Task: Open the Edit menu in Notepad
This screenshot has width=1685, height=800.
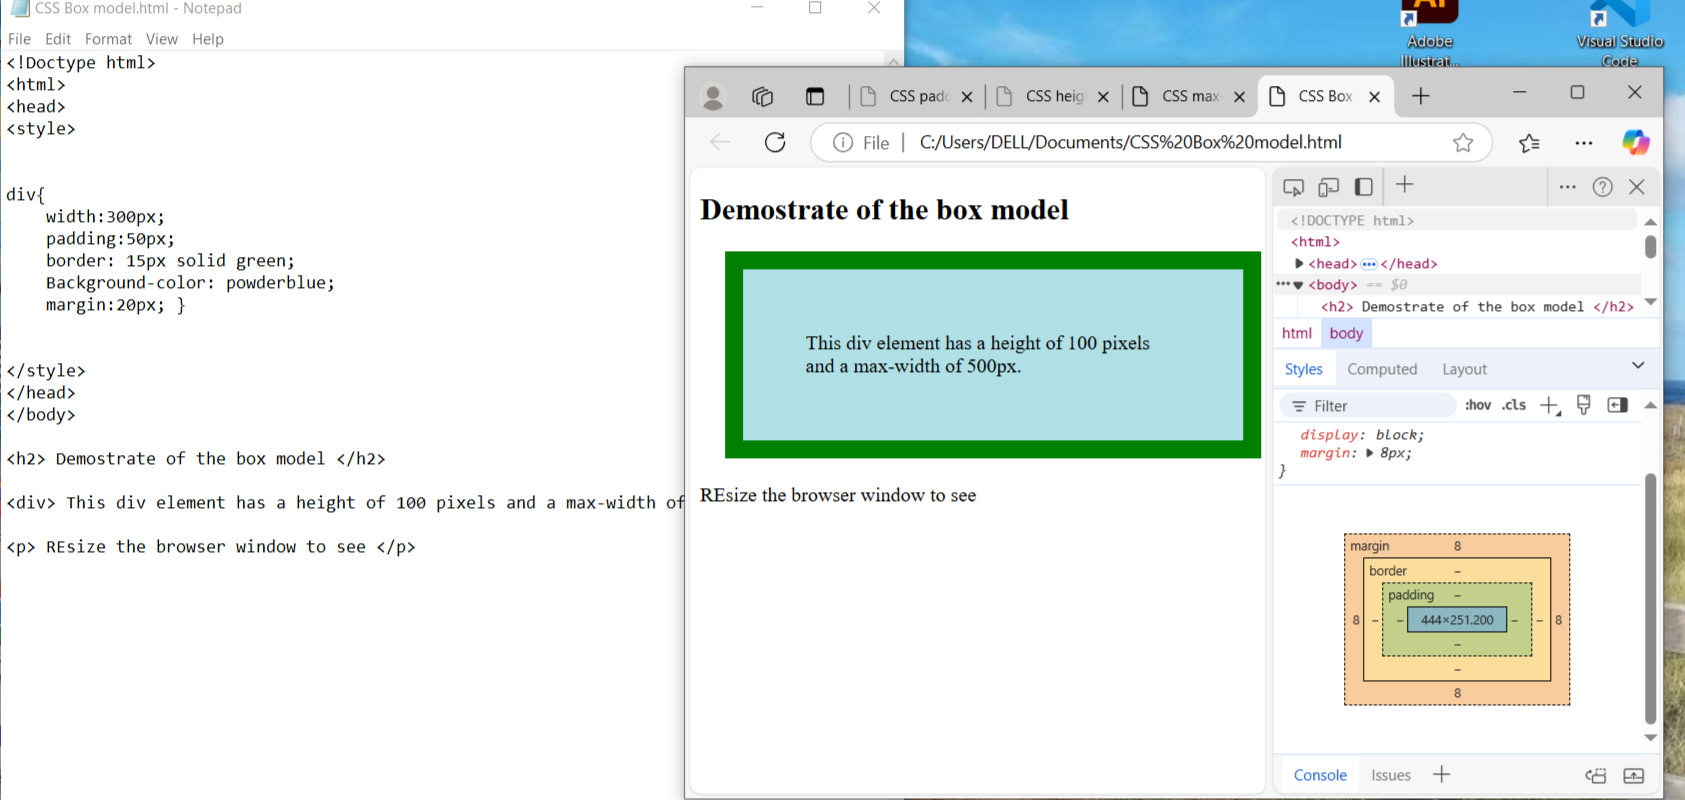Action: pos(58,39)
